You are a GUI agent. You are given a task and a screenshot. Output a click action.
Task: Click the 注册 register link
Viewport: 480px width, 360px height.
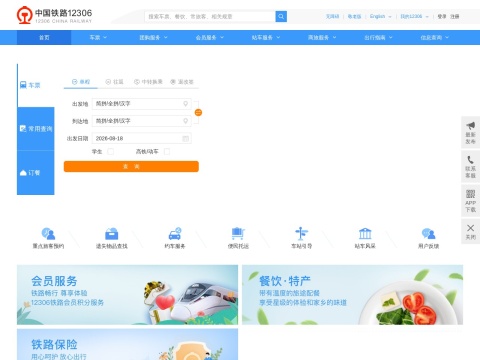pyautogui.click(x=455, y=16)
